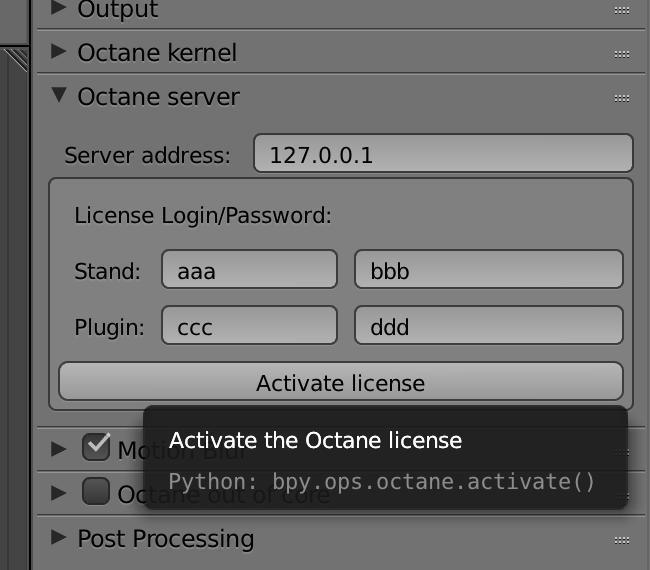
Task: Click the Octane server panel drag grip
Action: click(x=621, y=97)
